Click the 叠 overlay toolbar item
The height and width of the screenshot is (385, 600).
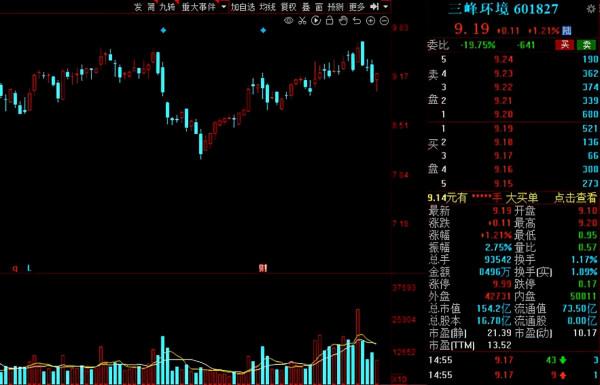pos(306,7)
